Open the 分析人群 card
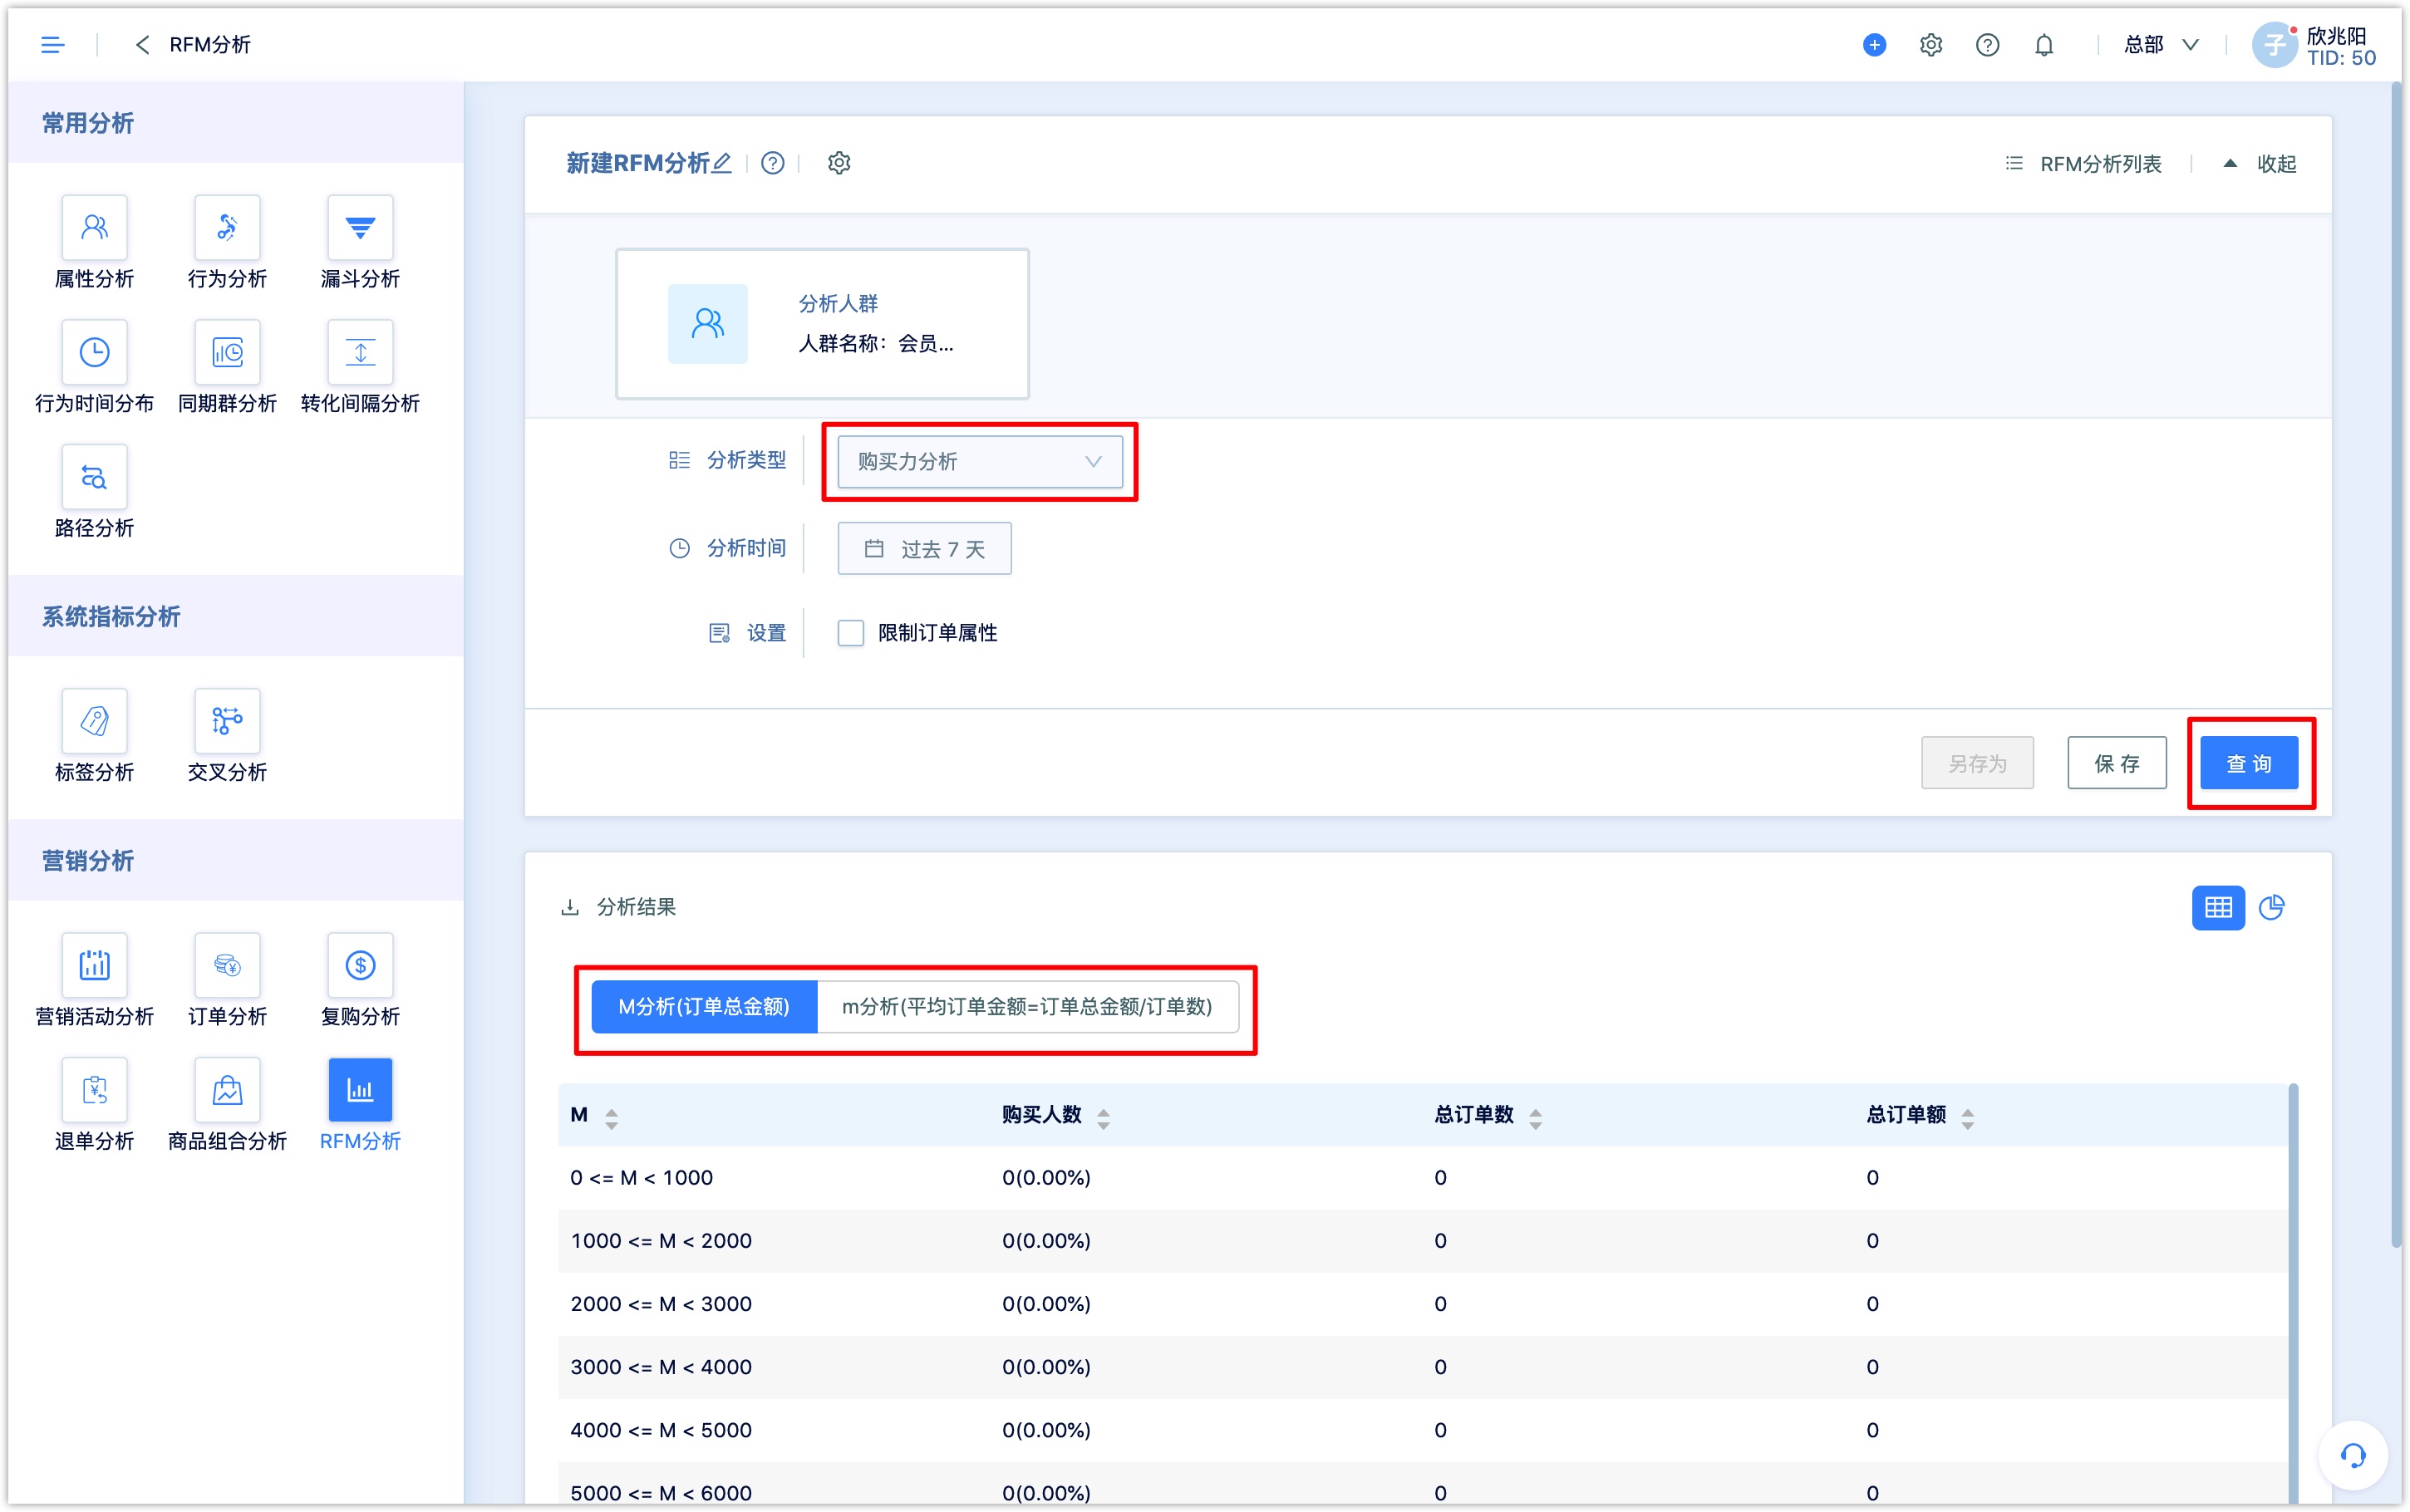The height and width of the screenshot is (1512, 2410). click(x=822, y=324)
